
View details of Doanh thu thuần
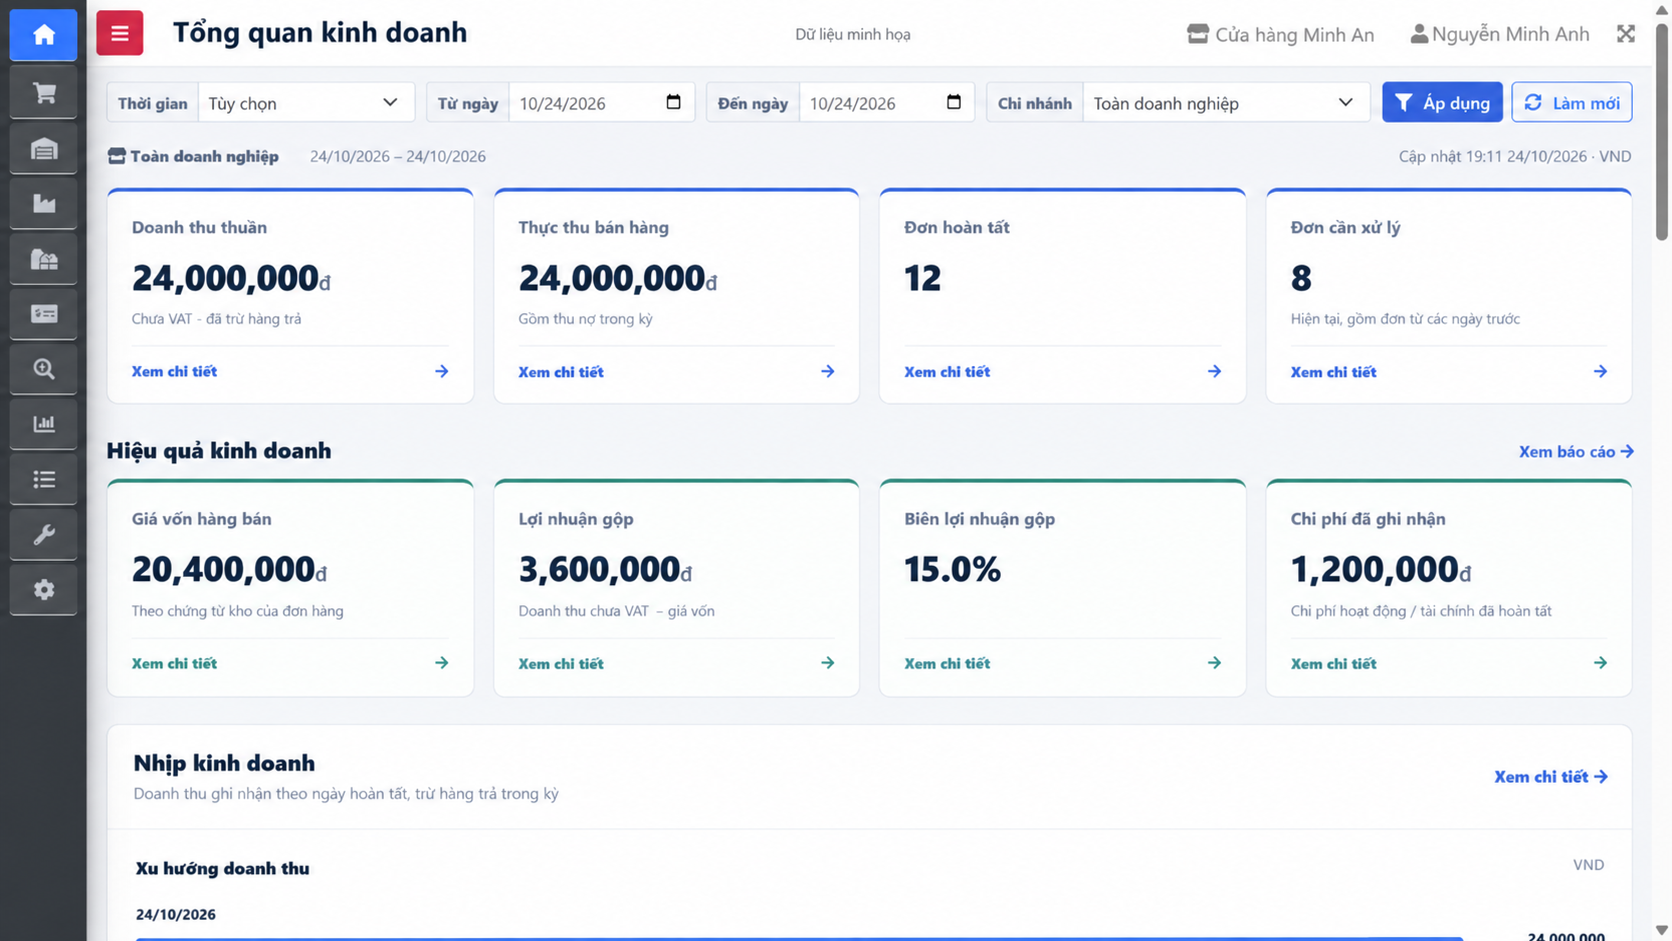290,371
